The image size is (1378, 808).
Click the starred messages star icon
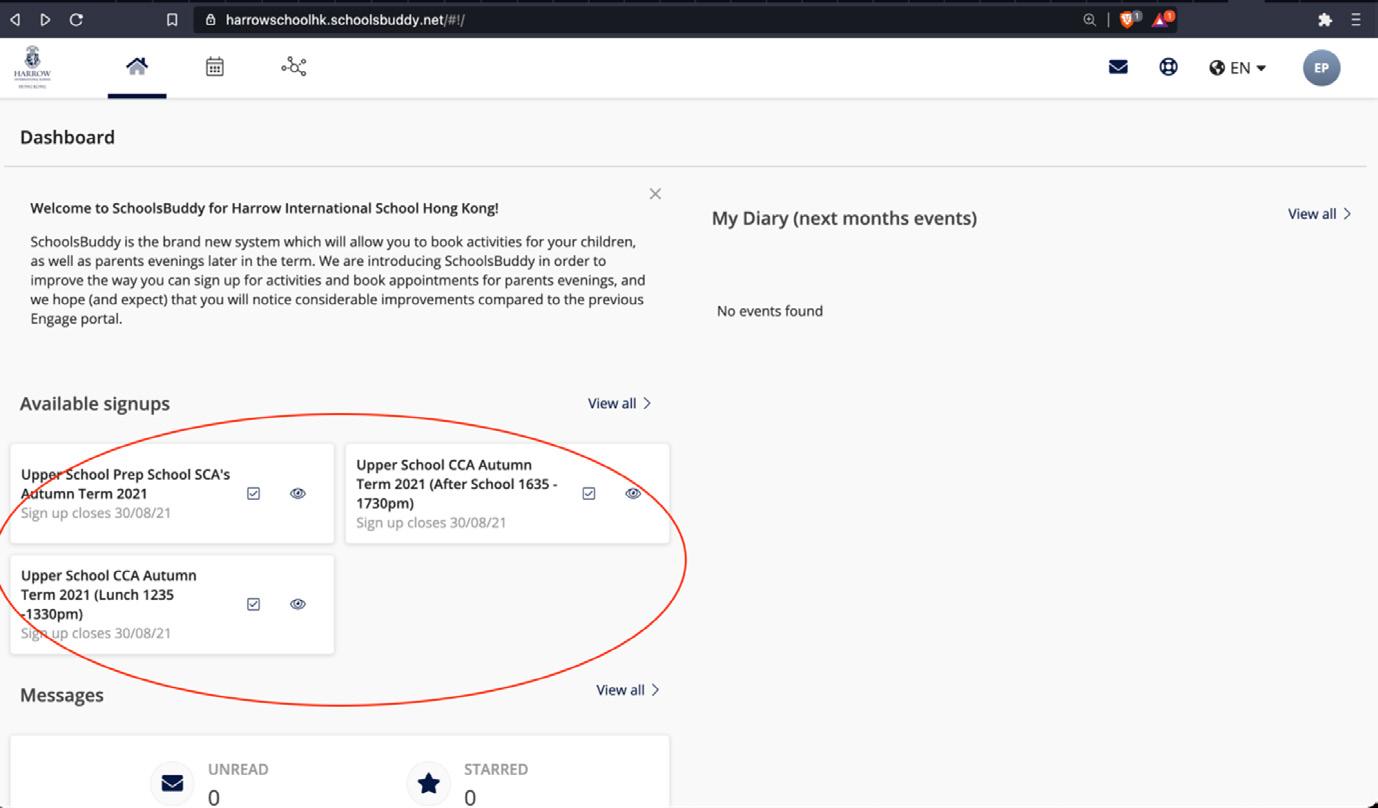pyautogui.click(x=429, y=783)
